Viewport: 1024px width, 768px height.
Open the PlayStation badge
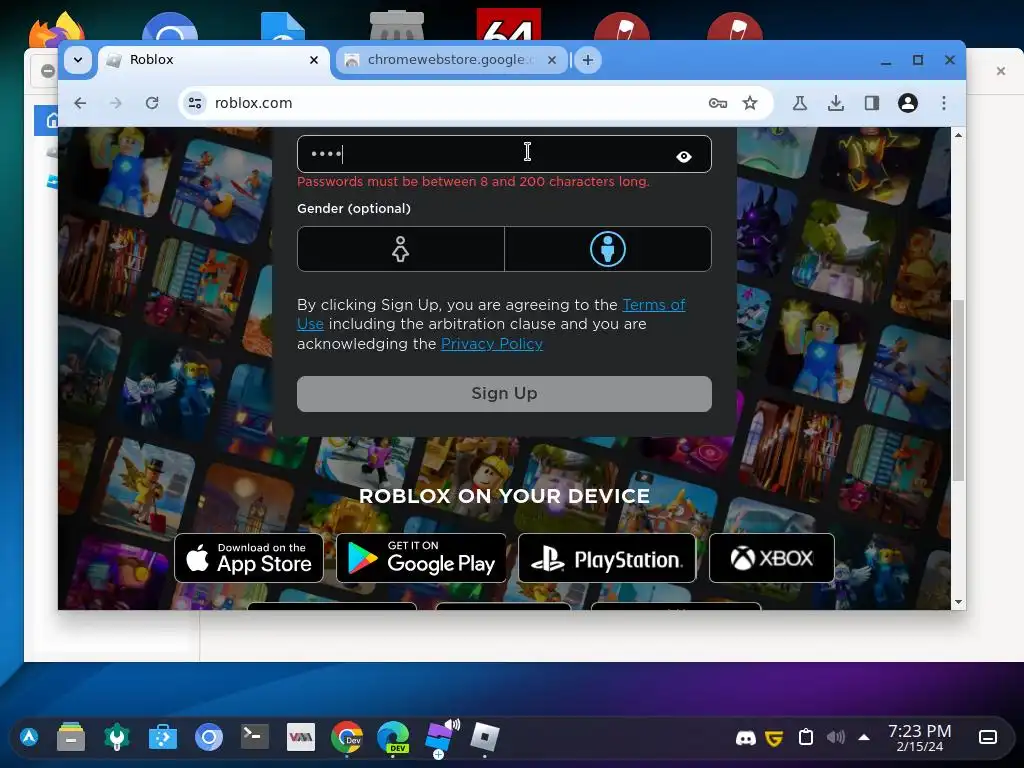(607, 558)
